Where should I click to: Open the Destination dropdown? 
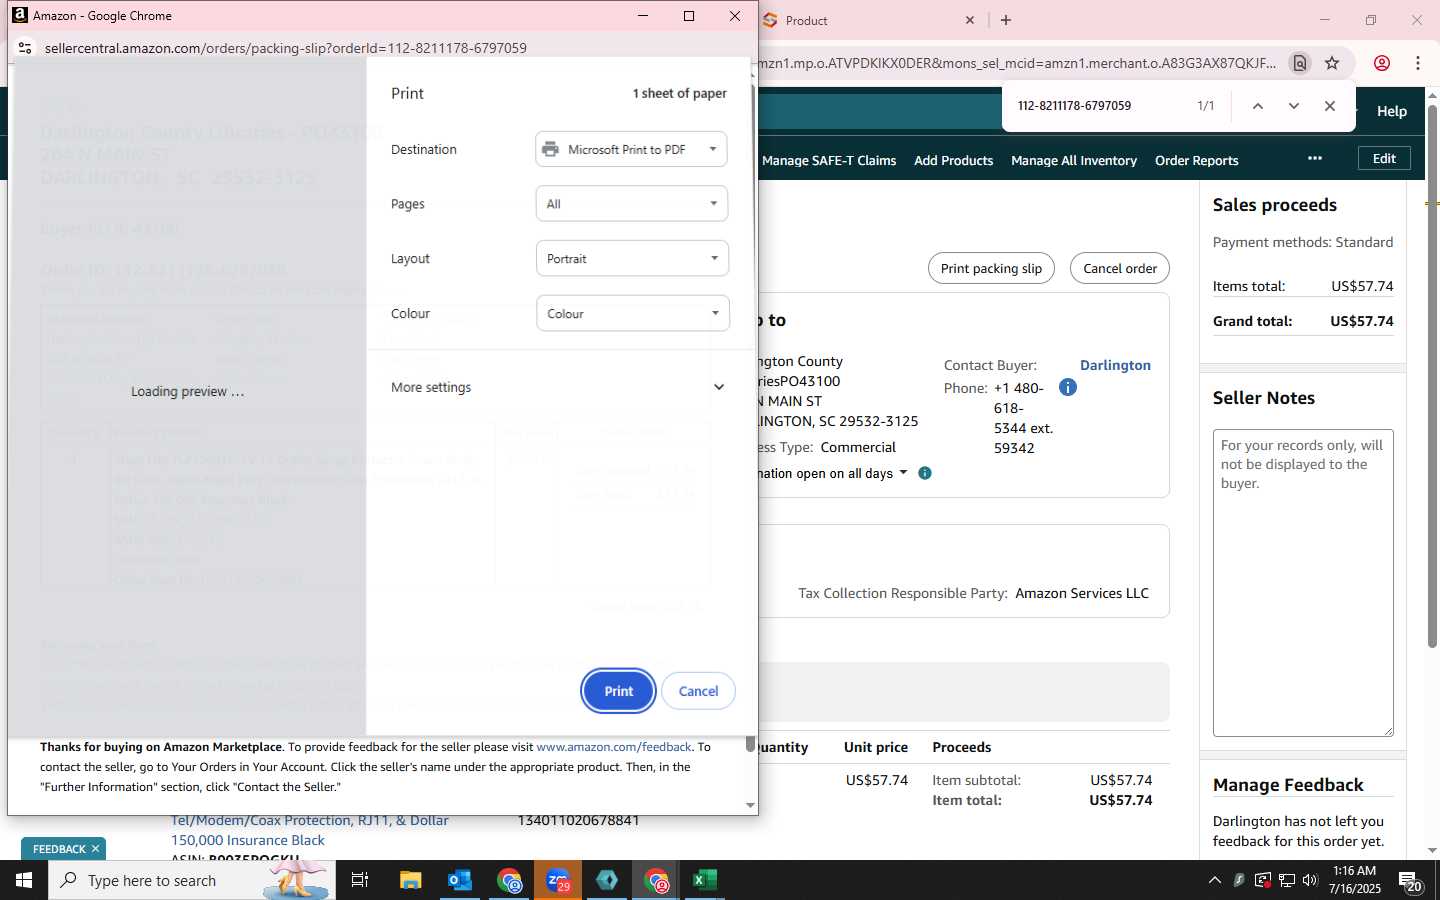coord(631,149)
